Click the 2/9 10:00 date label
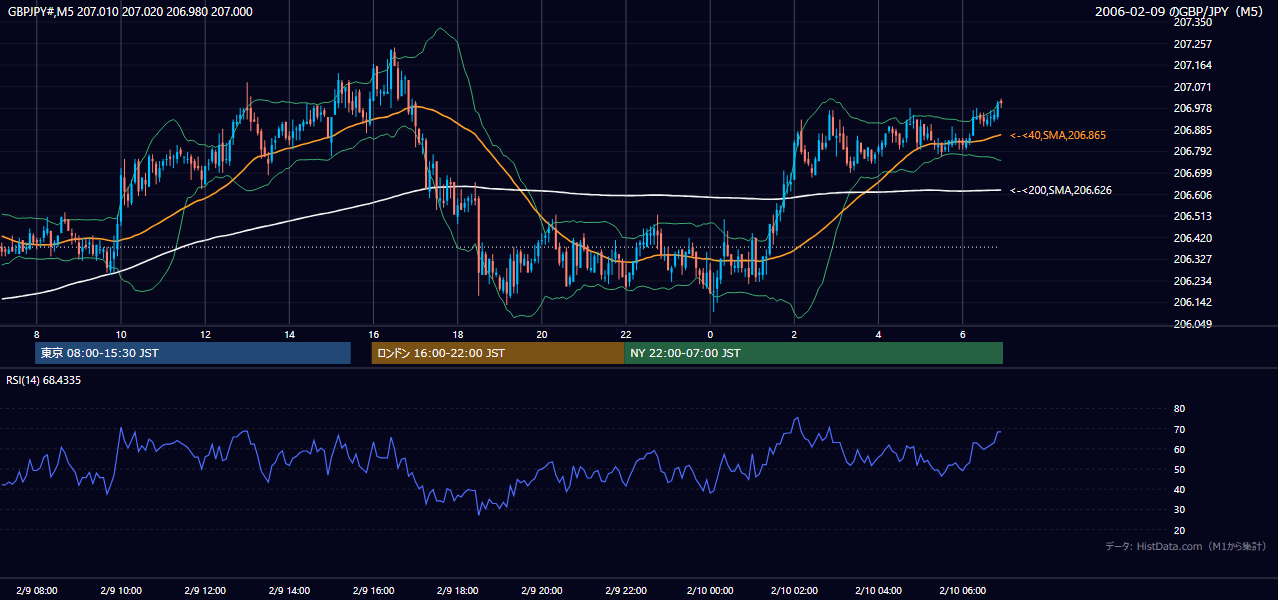The height and width of the screenshot is (600, 1278). point(121,590)
